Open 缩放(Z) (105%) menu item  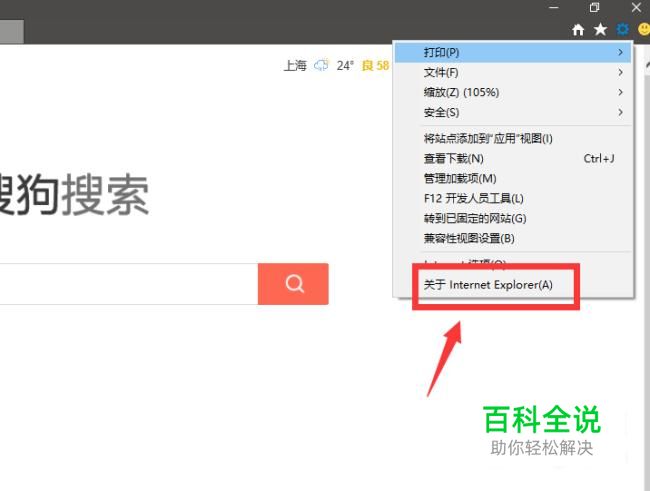click(x=513, y=92)
